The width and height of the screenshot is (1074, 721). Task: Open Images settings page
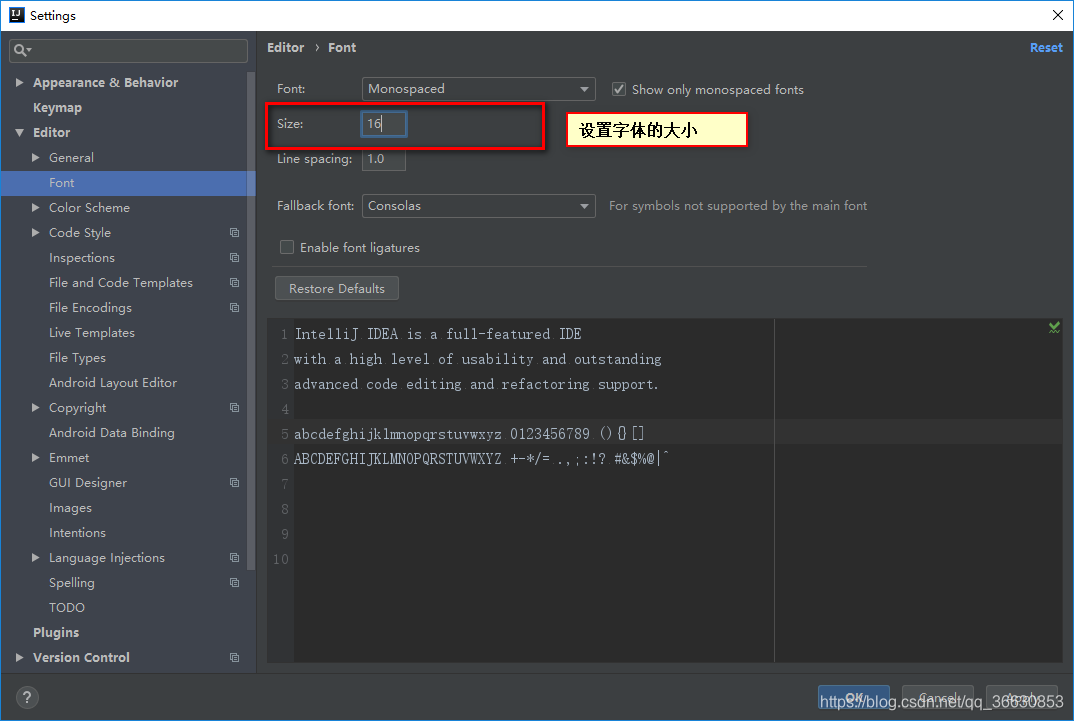70,507
